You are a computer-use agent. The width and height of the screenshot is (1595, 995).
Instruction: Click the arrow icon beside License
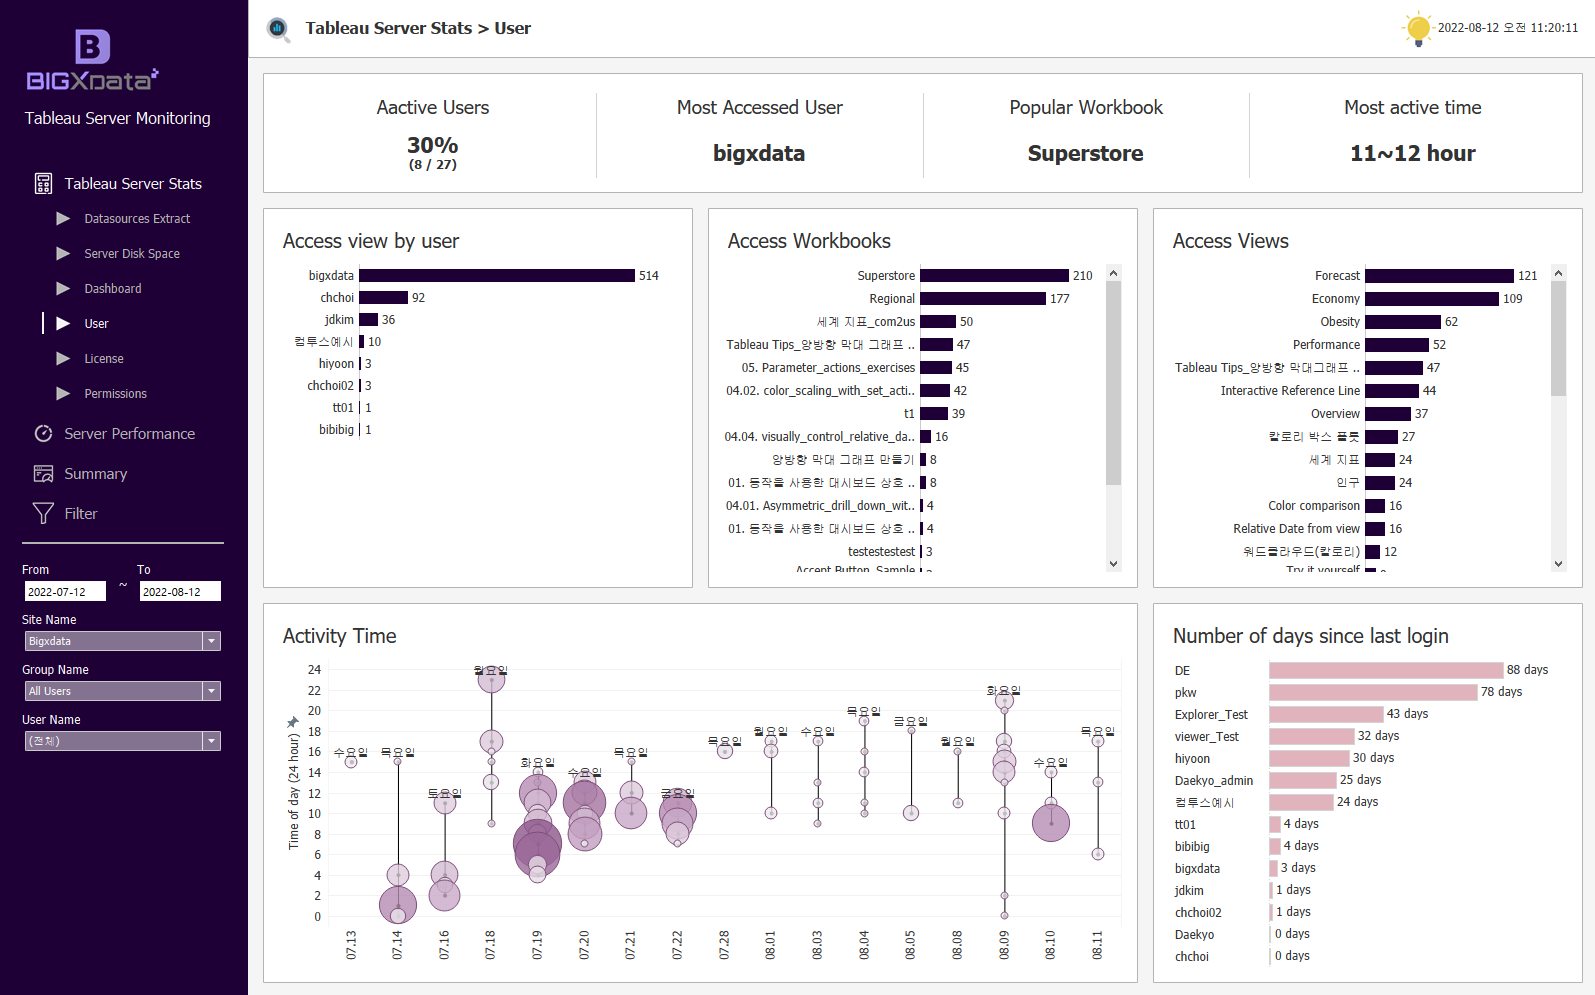[63, 358]
